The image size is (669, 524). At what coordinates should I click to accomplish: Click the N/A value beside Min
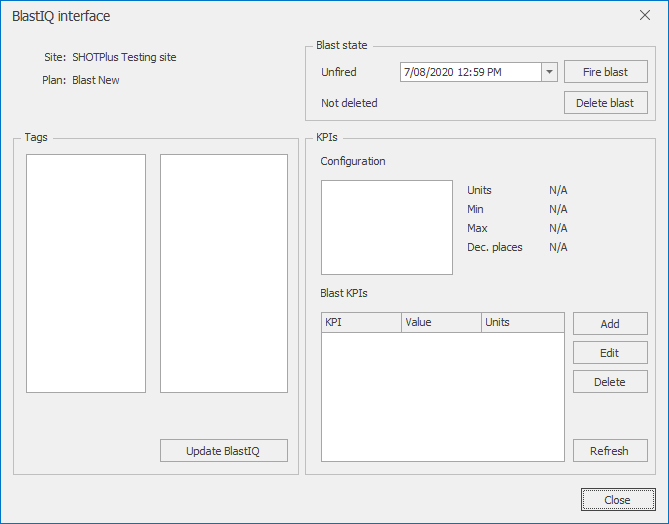tap(558, 209)
